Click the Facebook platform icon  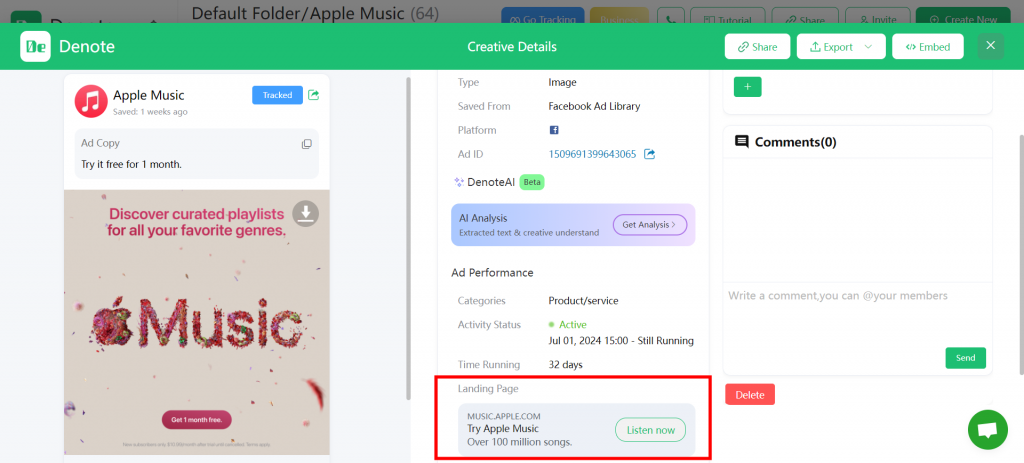(x=554, y=130)
